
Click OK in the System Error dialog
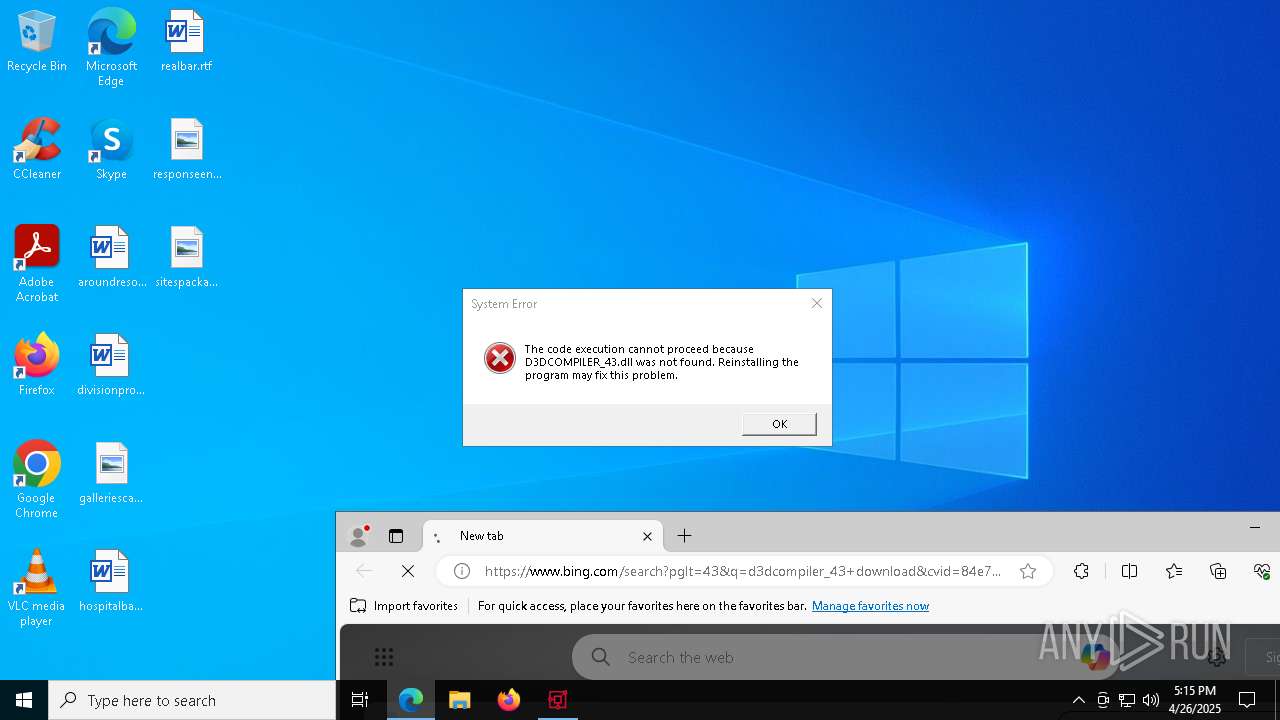coord(779,424)
